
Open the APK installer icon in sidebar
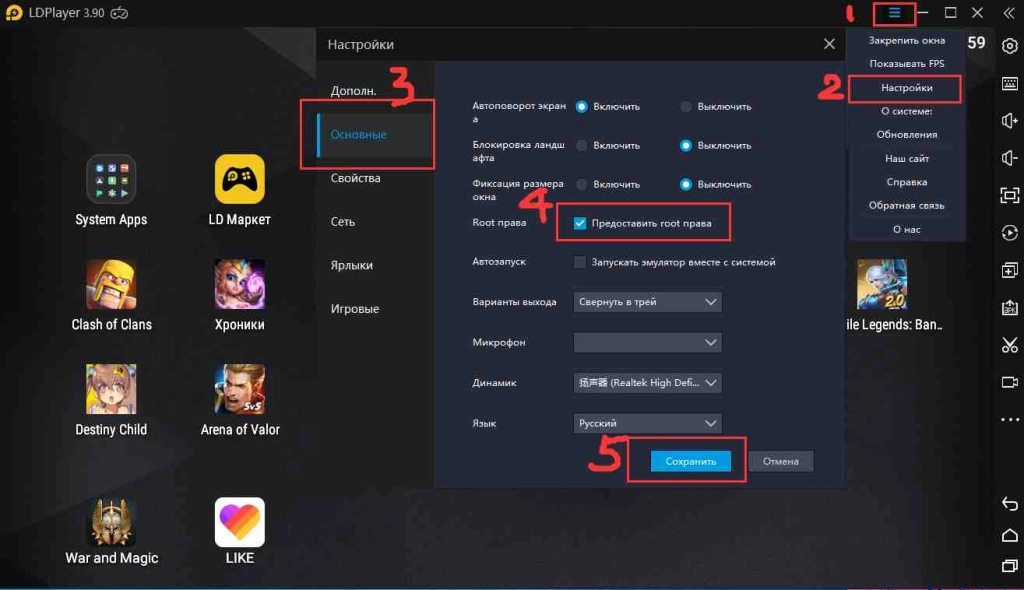tap(1010, 305)
